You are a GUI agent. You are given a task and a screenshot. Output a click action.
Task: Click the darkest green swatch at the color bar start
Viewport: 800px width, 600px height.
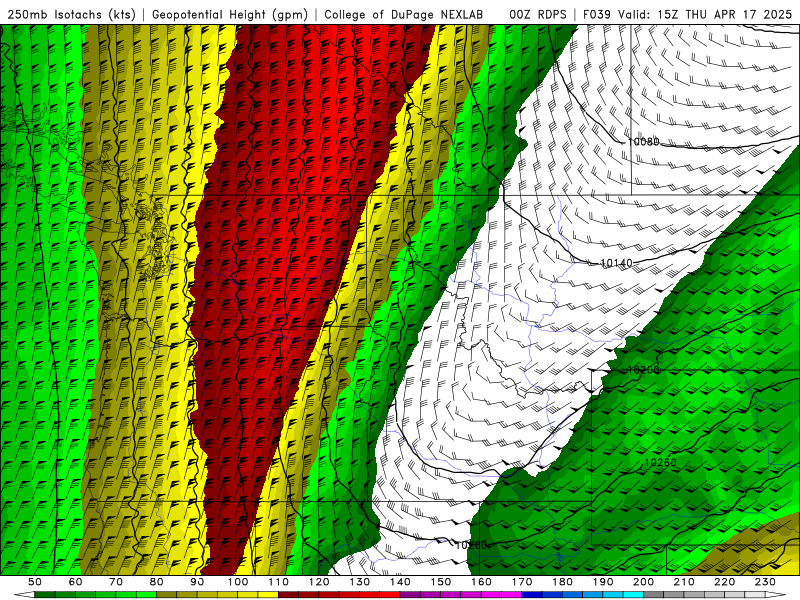click(x=45, y=595)
